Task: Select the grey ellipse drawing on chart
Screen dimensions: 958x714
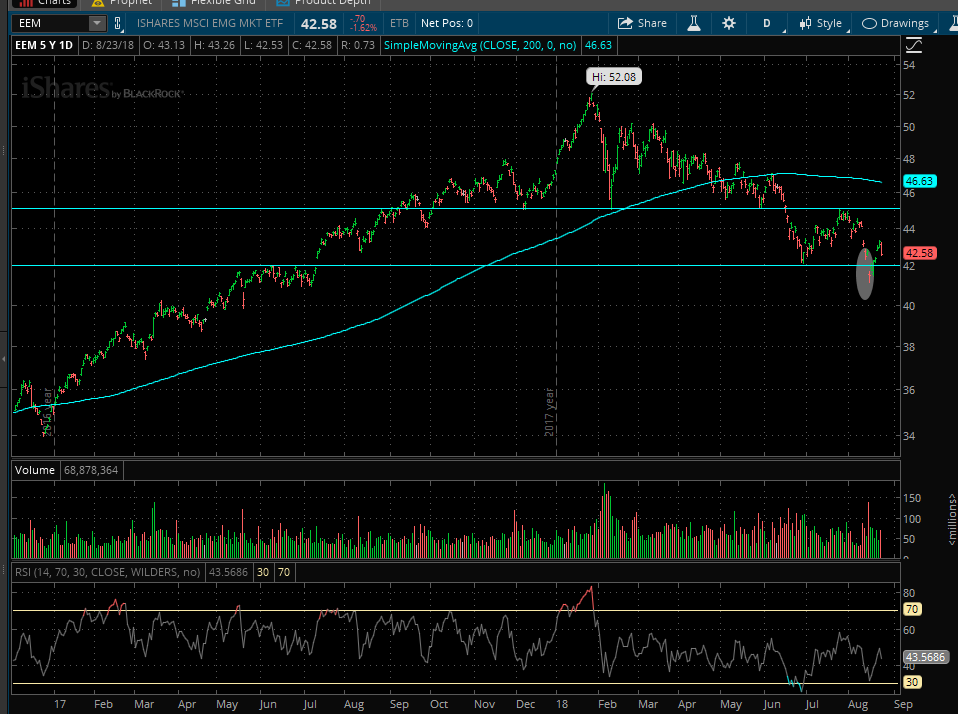Action: coord(865,273)
